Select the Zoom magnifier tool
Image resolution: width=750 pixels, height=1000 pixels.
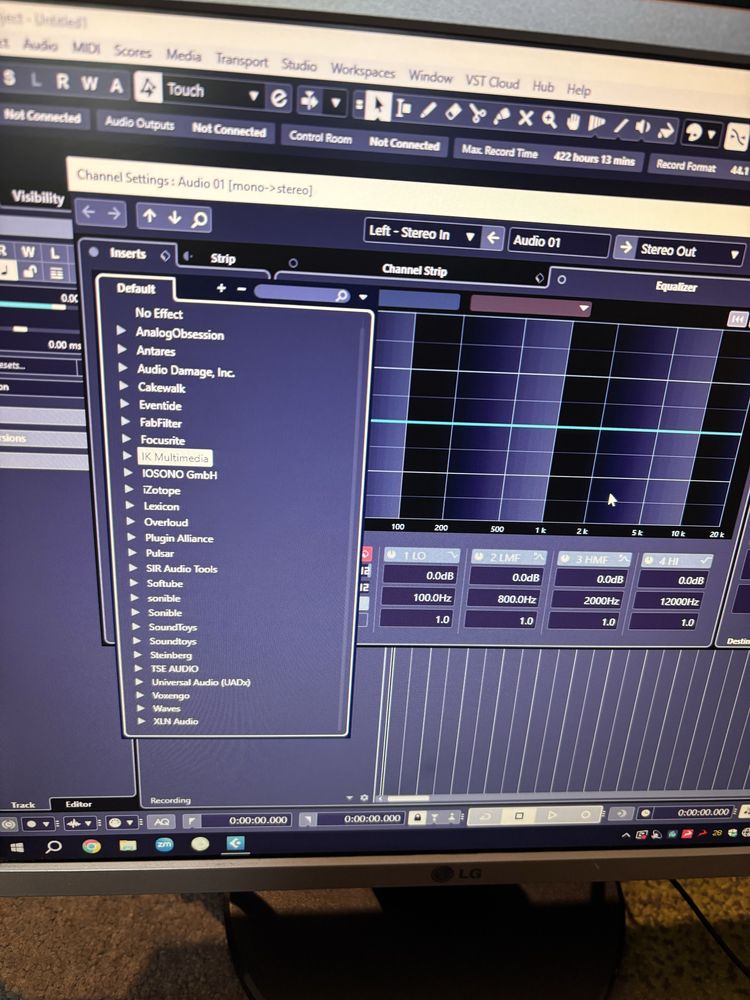[x=549, y=120]
